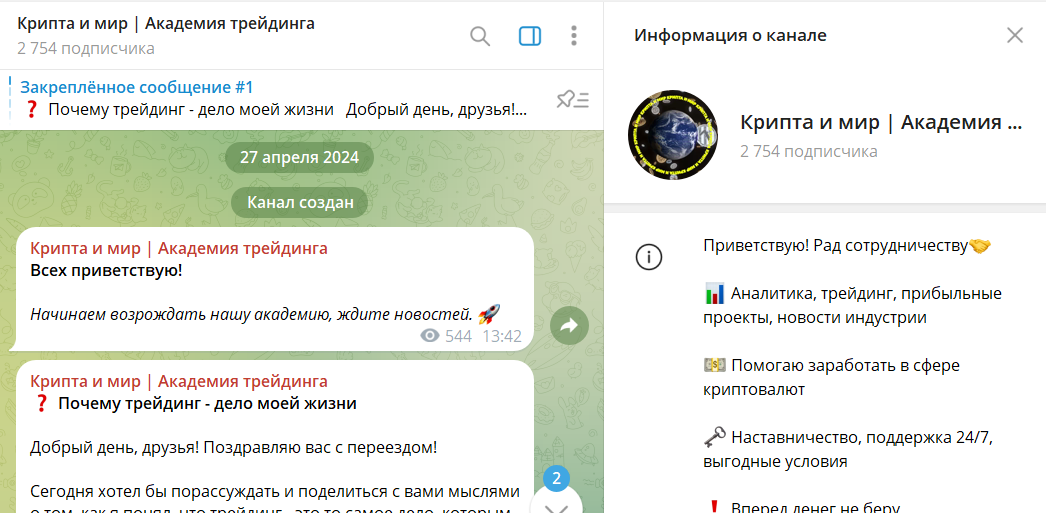Open sender name on 'Всех приветствую!' post
This screenshot has height=513, width=1046.
point(179,249)
